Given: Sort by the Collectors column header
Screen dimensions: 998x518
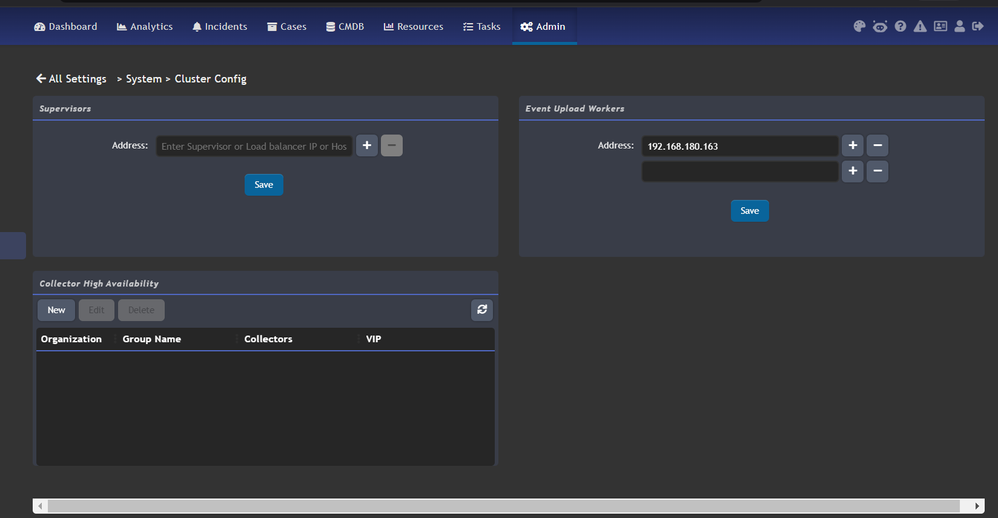Looking at the screenshot, I should click(268, 339).
